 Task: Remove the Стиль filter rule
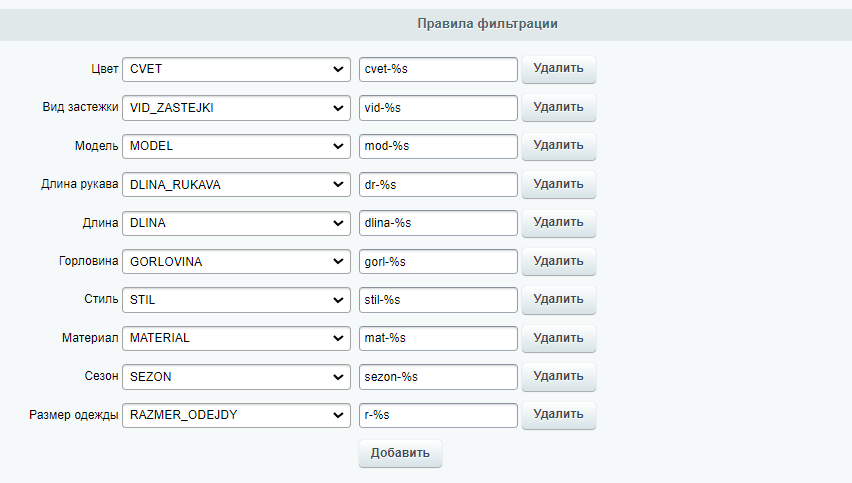[558, 300]
